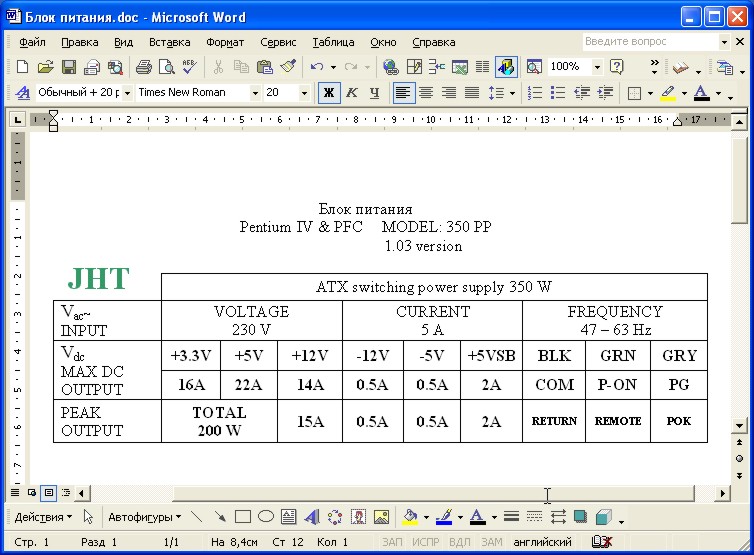Open the Таблица menu
Image resolution: width=754 pixels, height=555 pixels.
333,42
